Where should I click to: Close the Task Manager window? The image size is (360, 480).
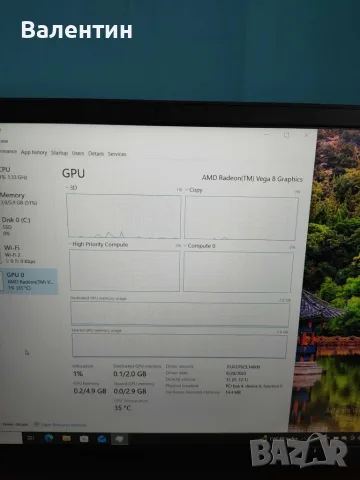[306, 135]
